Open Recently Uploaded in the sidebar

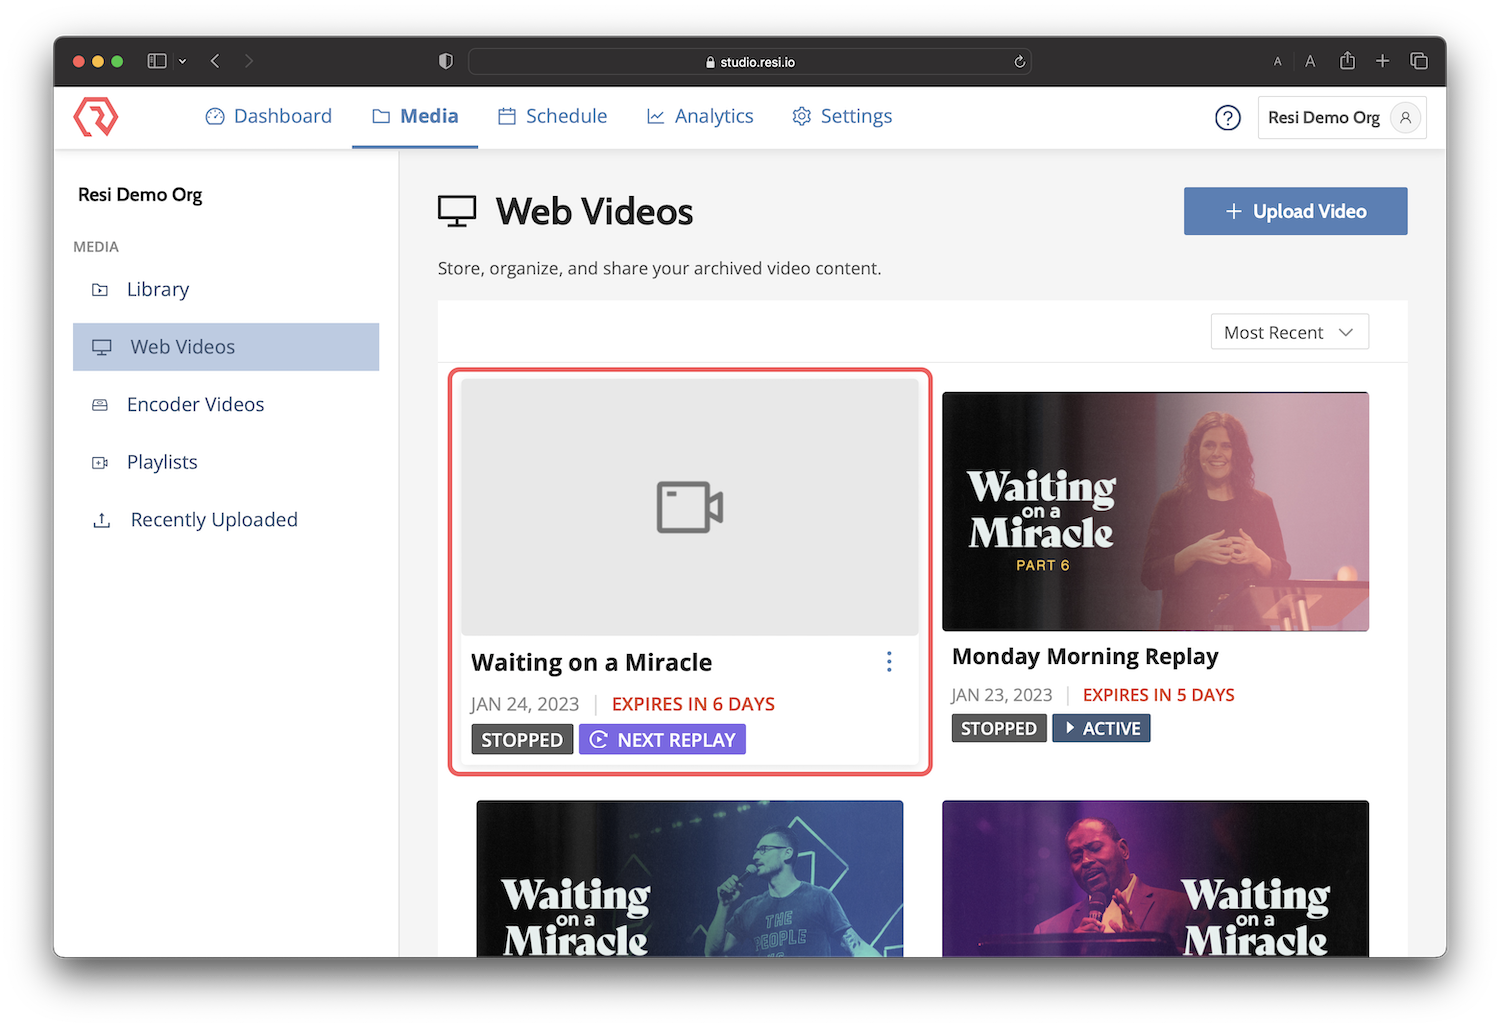tap(226, 520)
